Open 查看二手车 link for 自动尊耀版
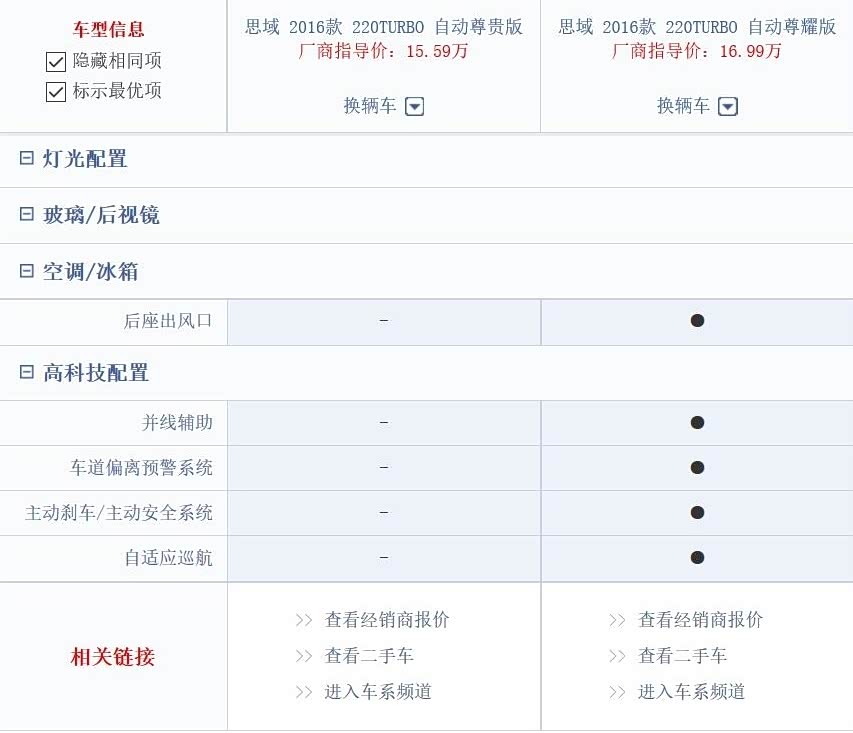 [682, 656]
